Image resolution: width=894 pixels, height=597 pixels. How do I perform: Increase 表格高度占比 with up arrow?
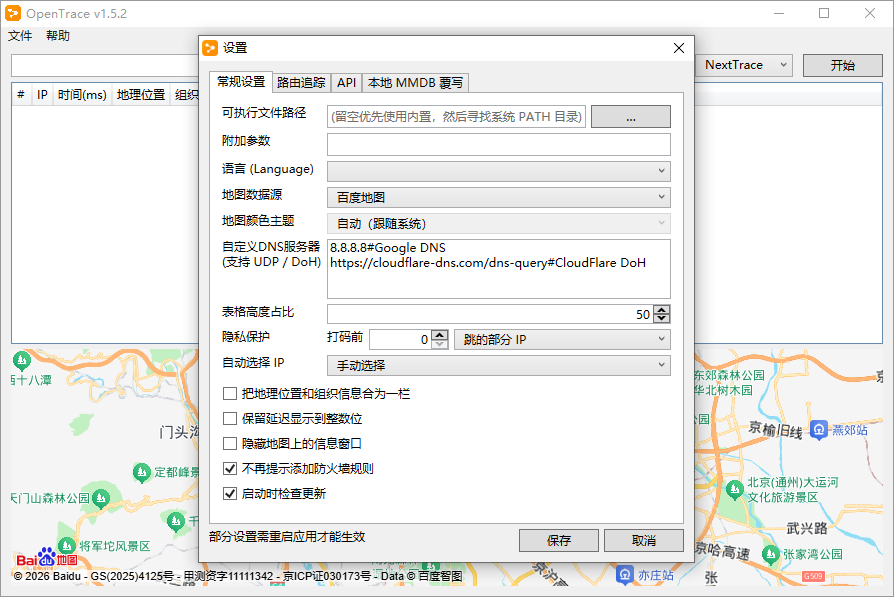(661, 310)
